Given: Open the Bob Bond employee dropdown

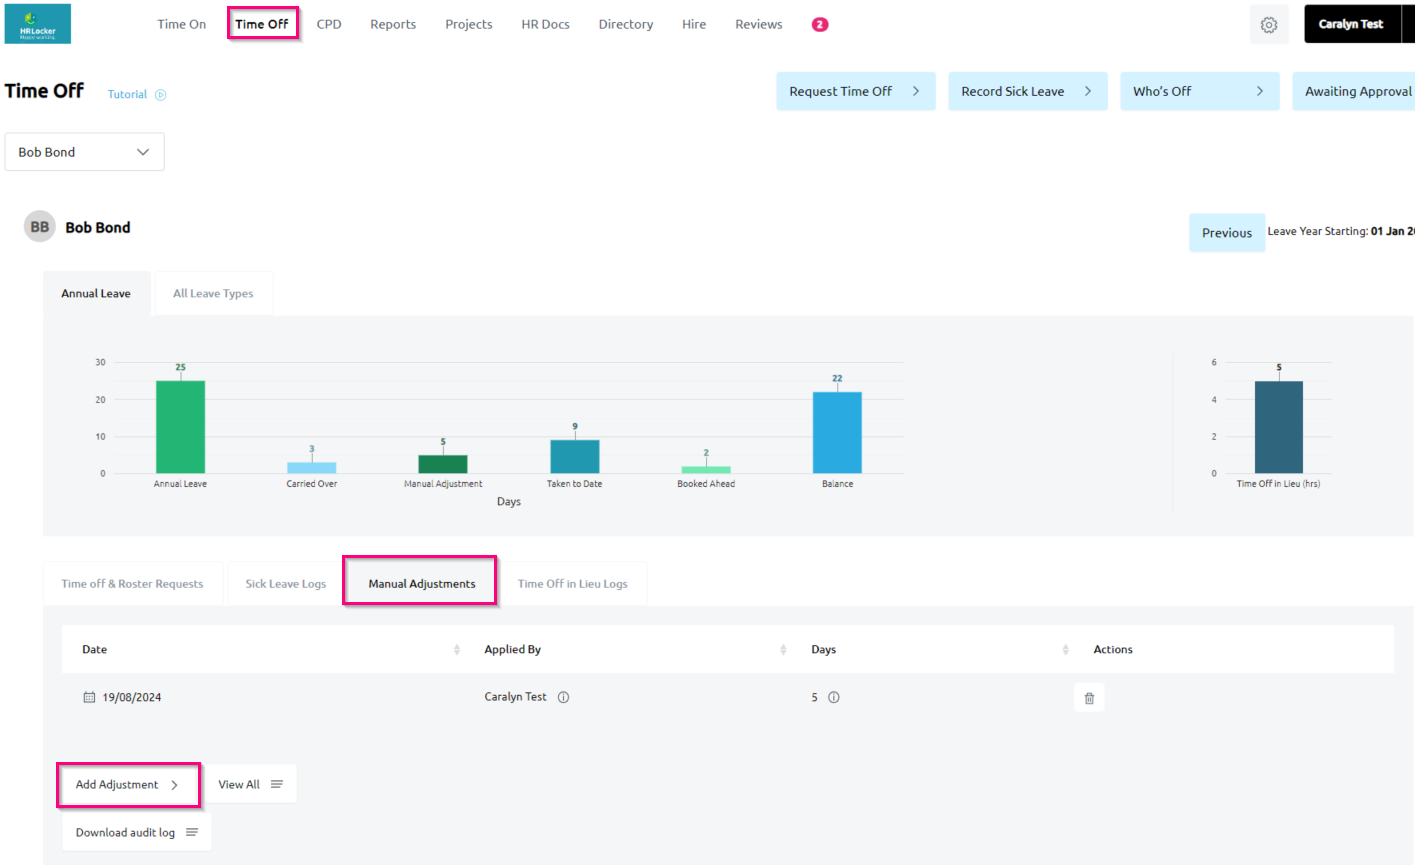Looking at the screenshot, I should (x=84, y=152).
